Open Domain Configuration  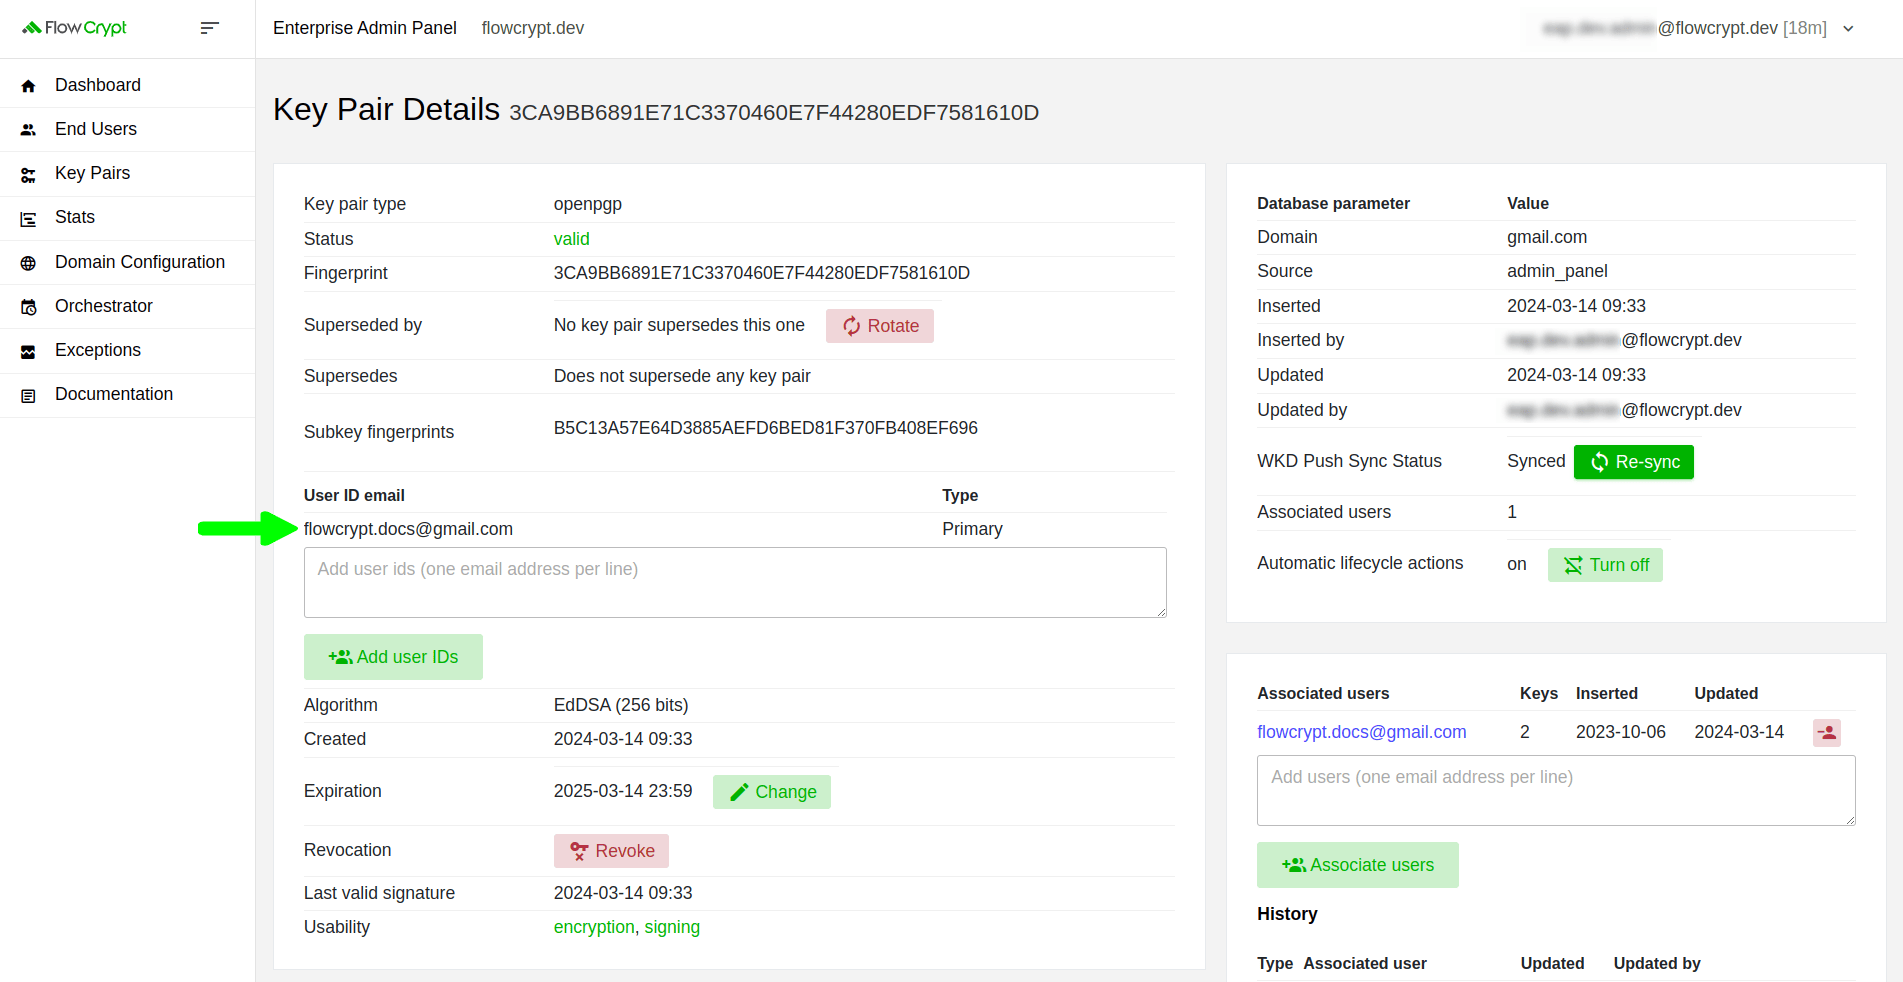(140, 262)
